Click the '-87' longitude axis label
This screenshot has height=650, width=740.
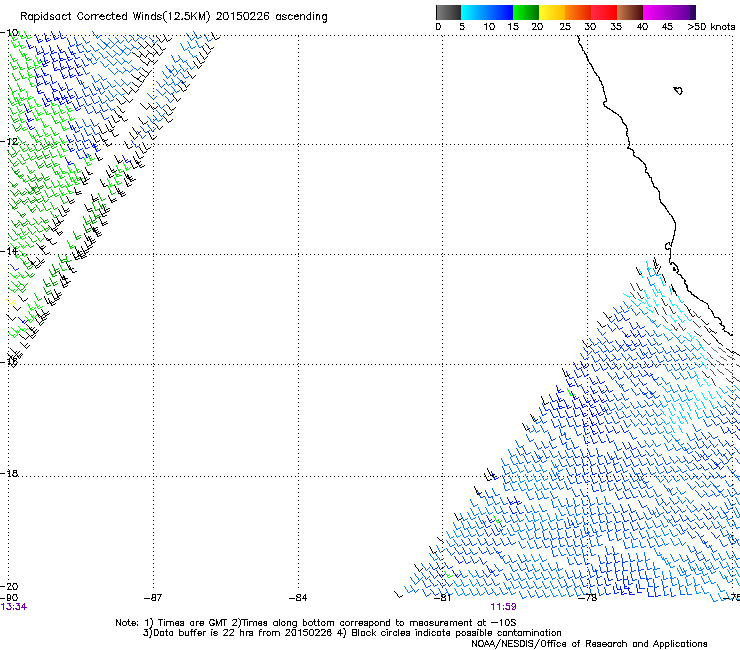[x=153, y=597]
